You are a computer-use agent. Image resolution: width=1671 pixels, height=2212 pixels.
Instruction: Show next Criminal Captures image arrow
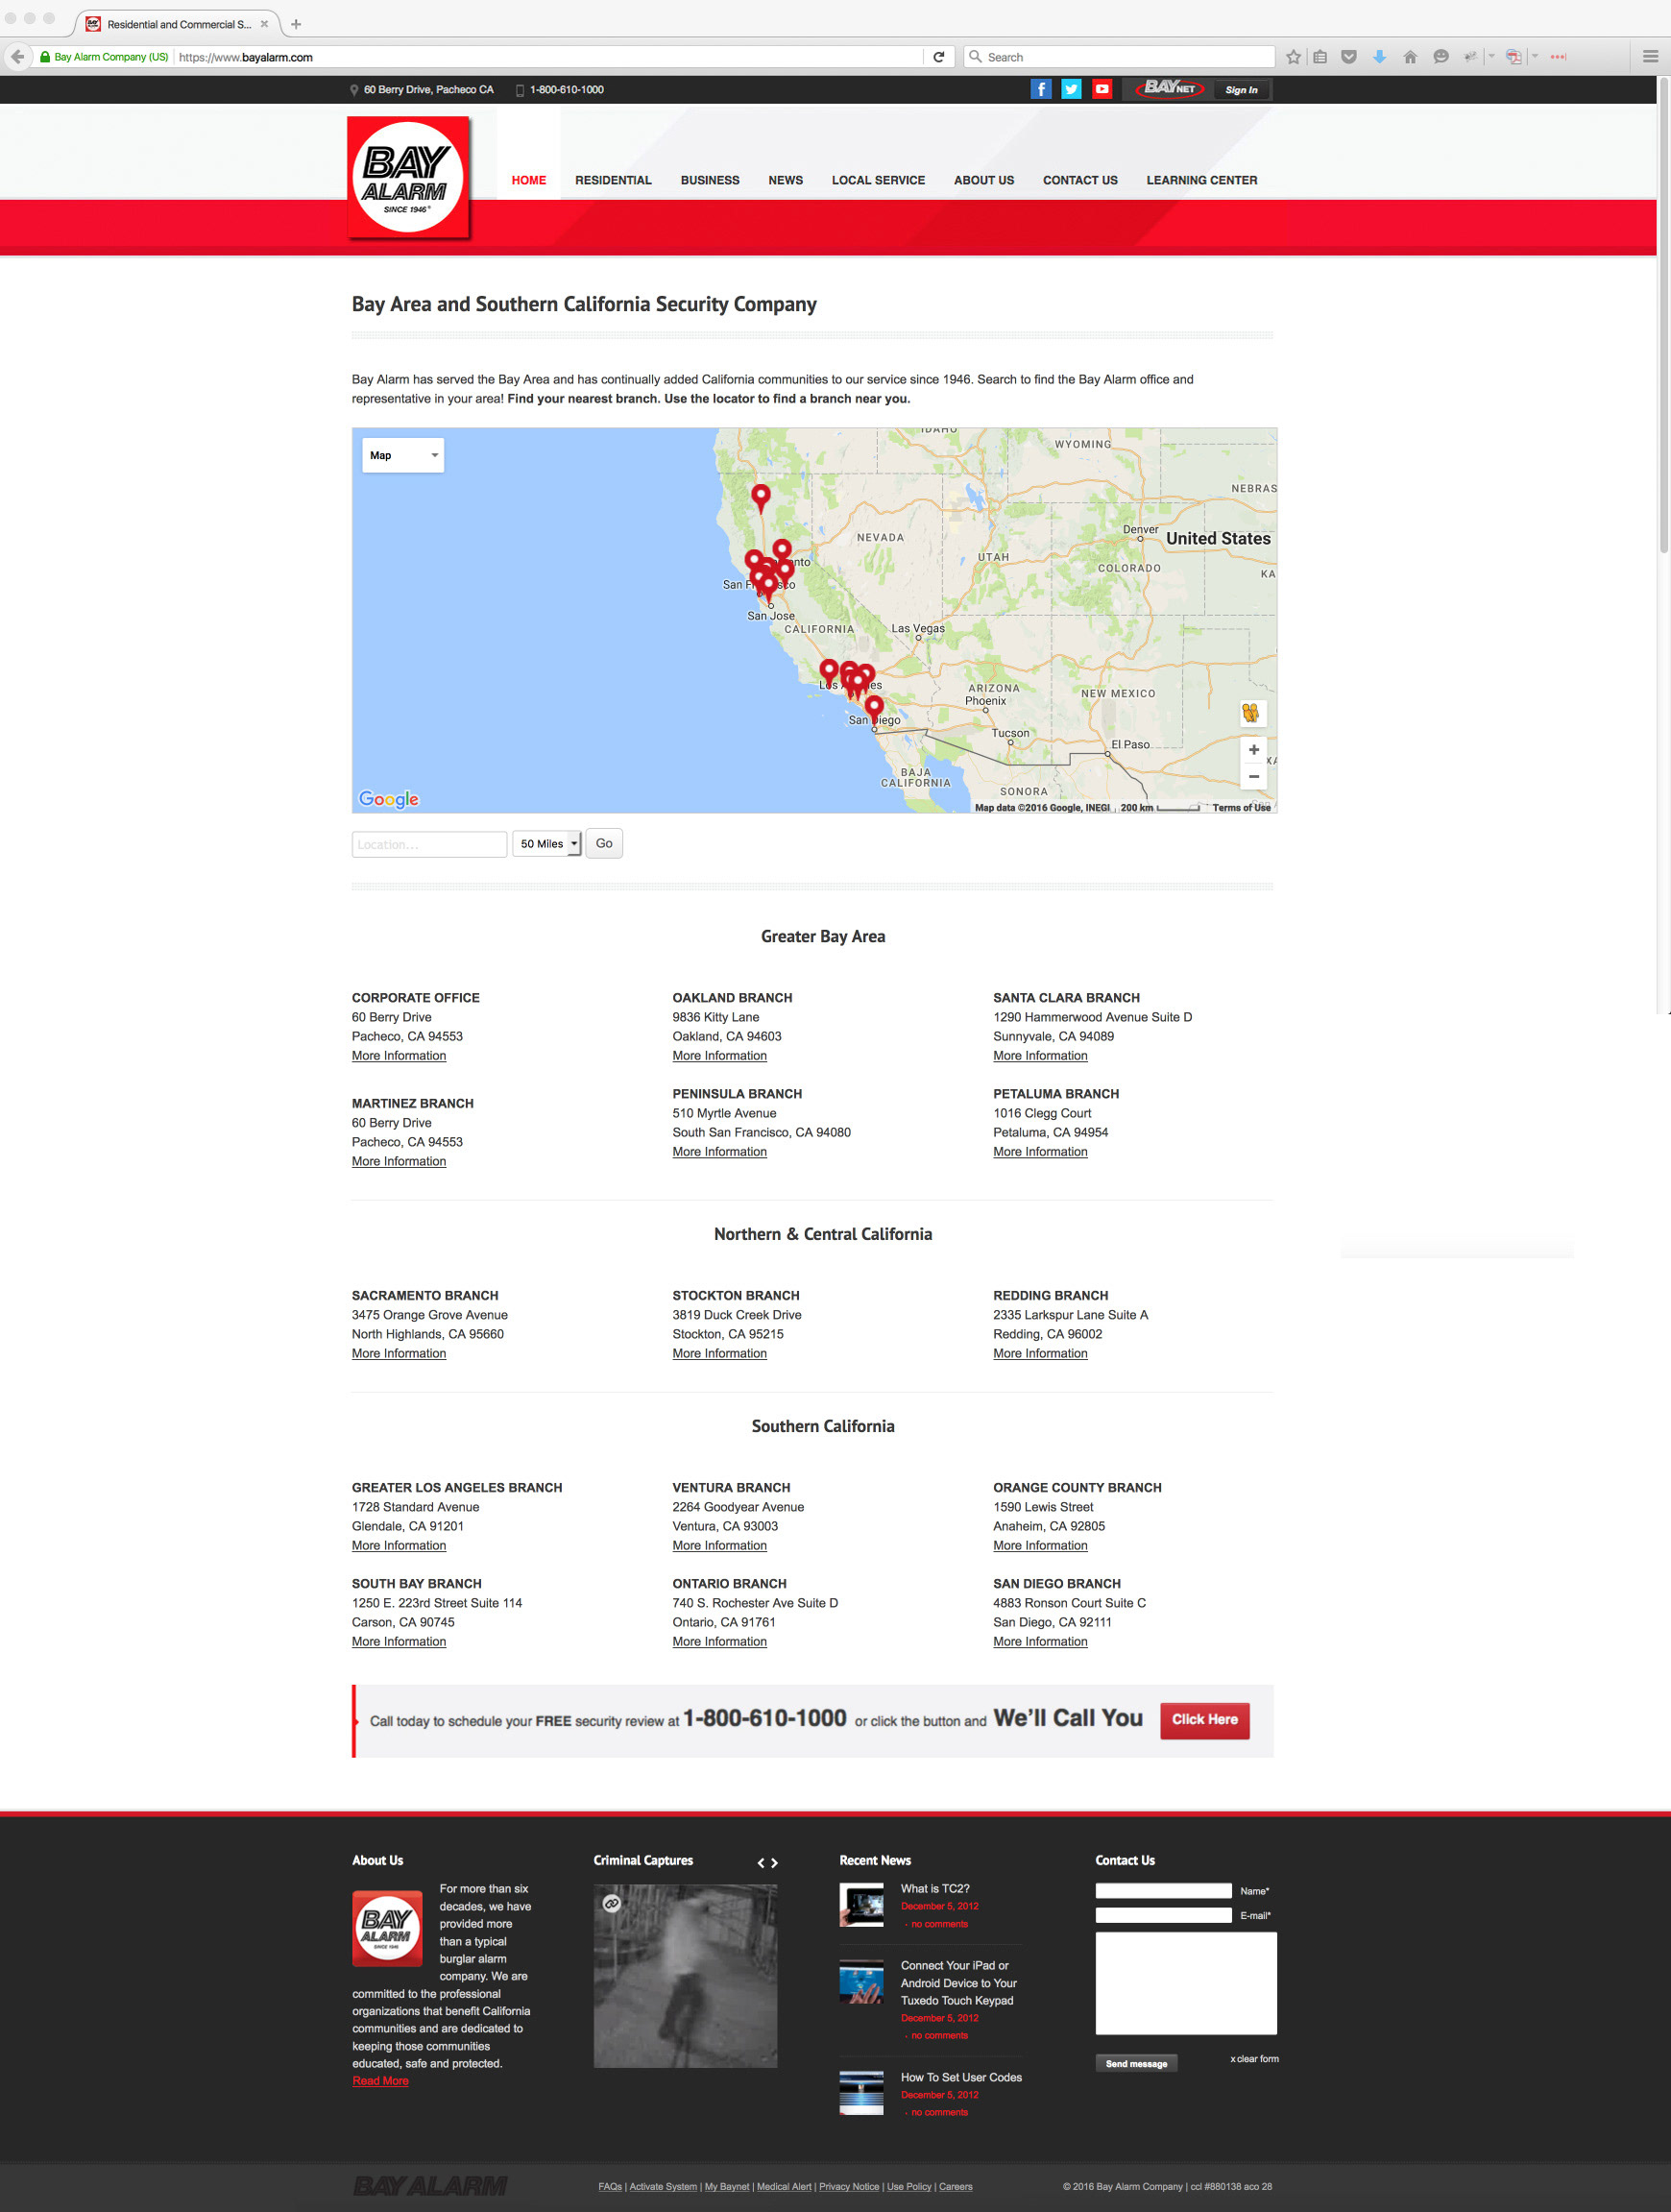click(x=774, y=1863)
